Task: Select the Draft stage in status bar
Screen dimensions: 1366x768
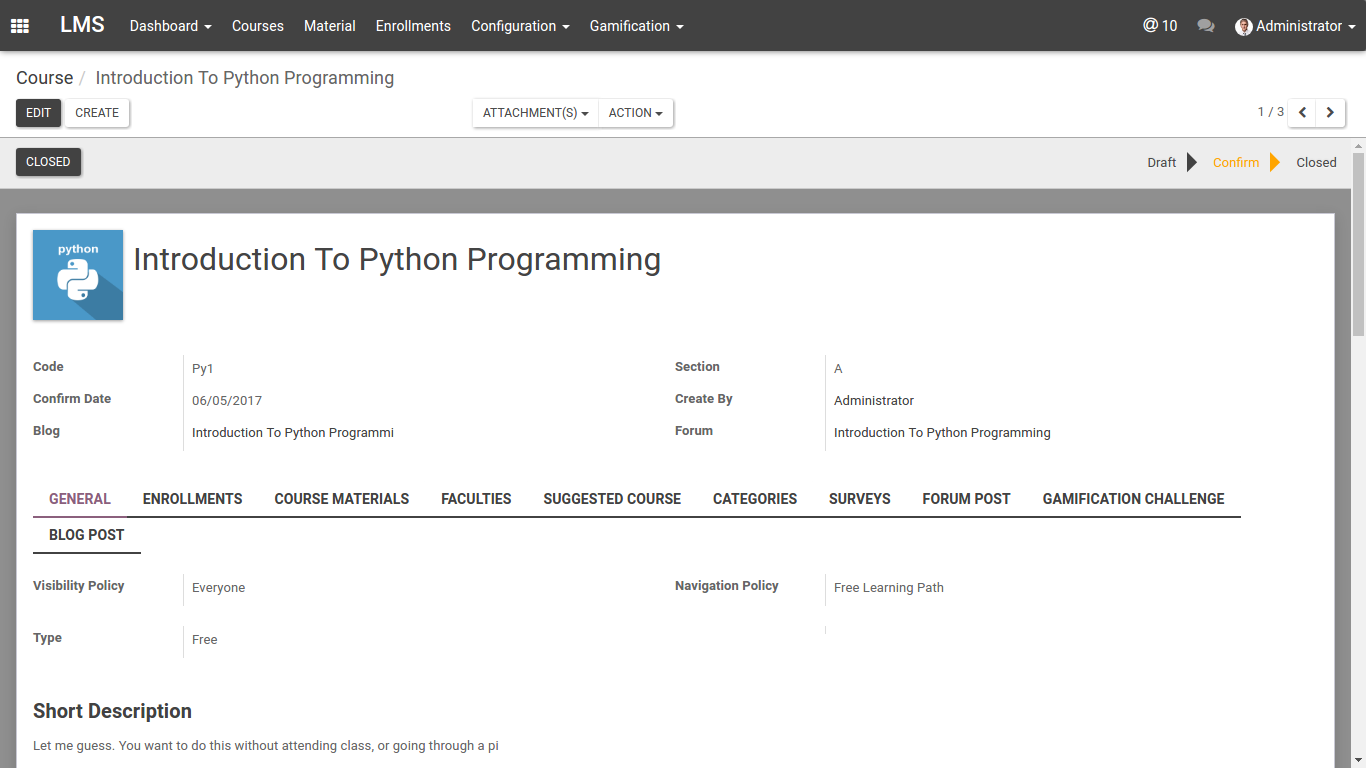Action: point(1161,163)
